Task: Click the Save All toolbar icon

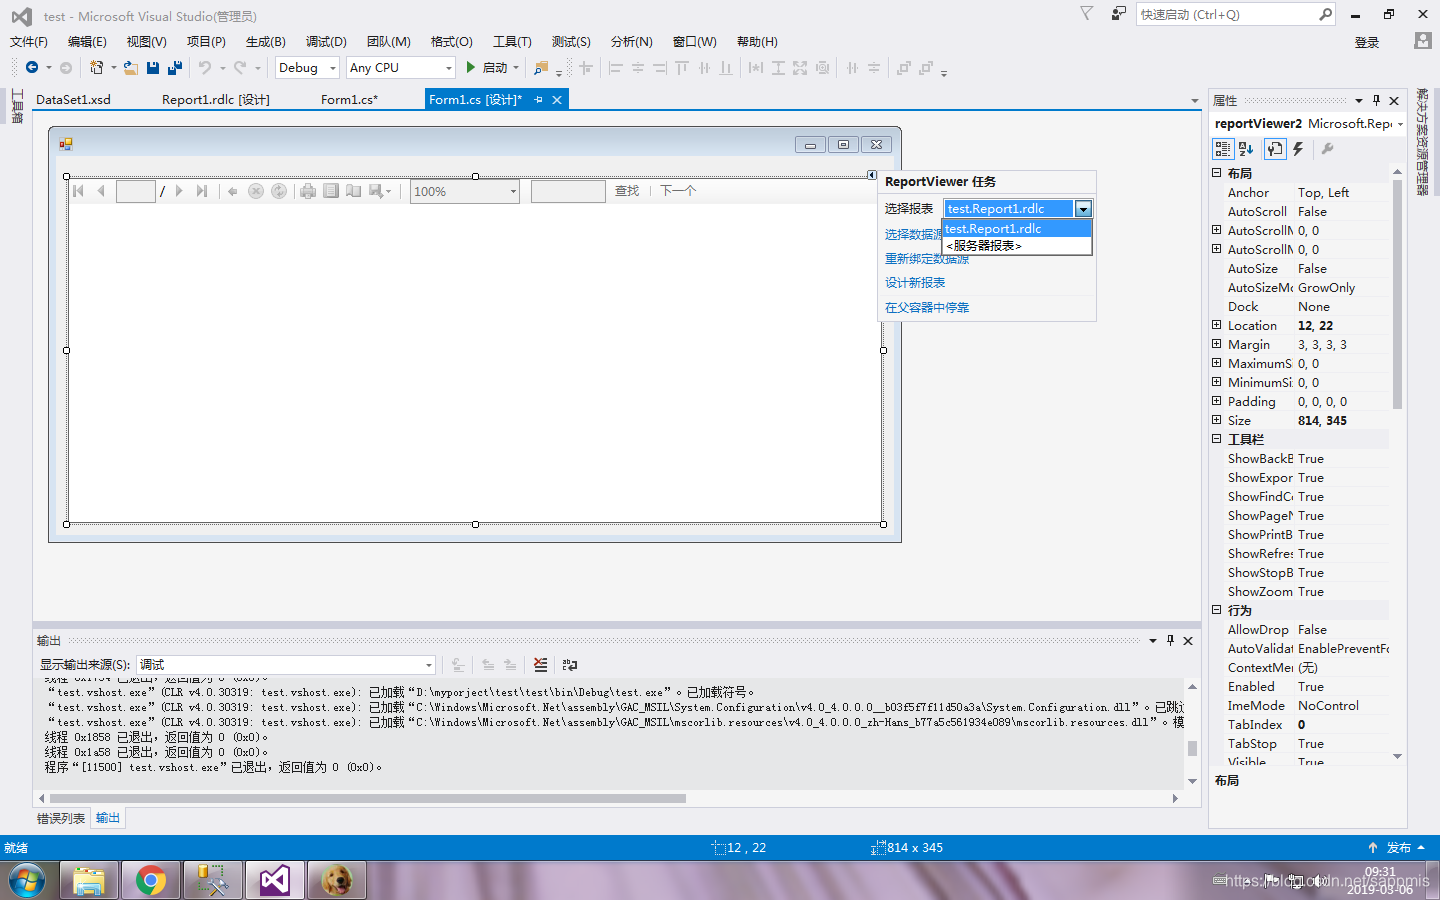Action: coord(175,68)
